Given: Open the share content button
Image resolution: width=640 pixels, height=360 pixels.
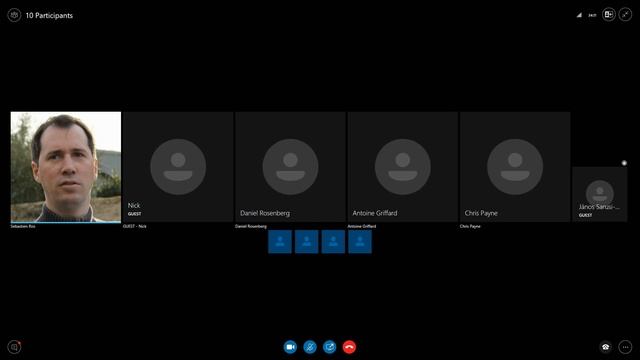Looking at the screenshot, I should tap(329, 347).
